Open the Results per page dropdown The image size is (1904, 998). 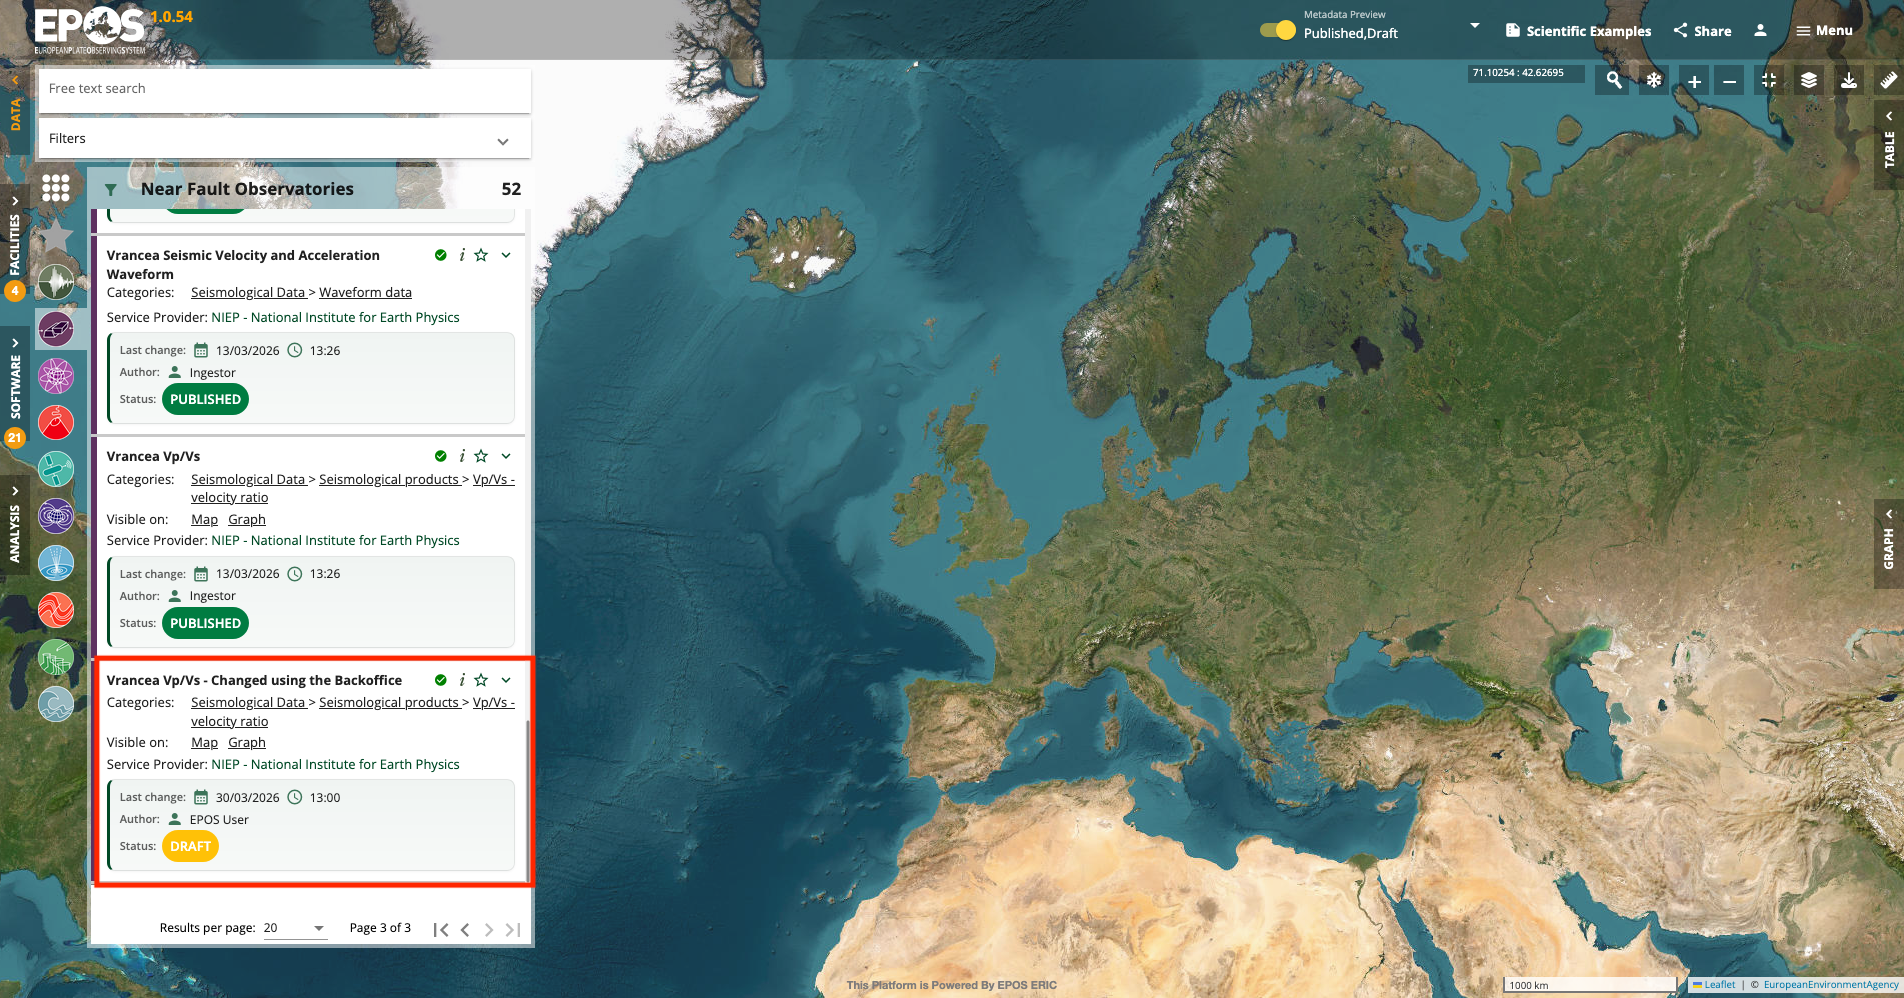click(294, 928)
